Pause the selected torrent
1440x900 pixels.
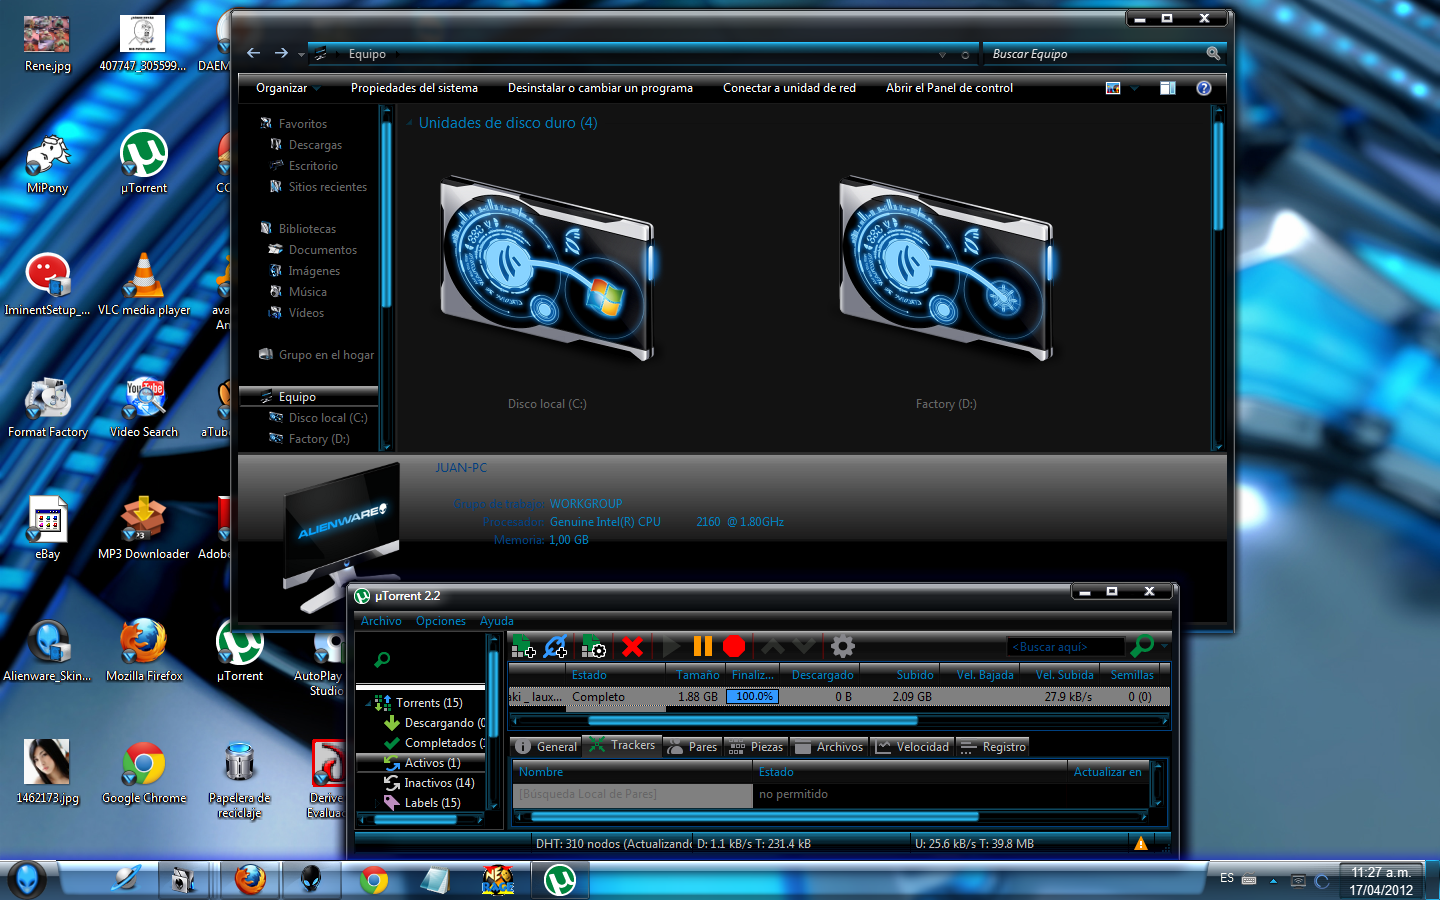pyautogui.click(x=703, y=647)
